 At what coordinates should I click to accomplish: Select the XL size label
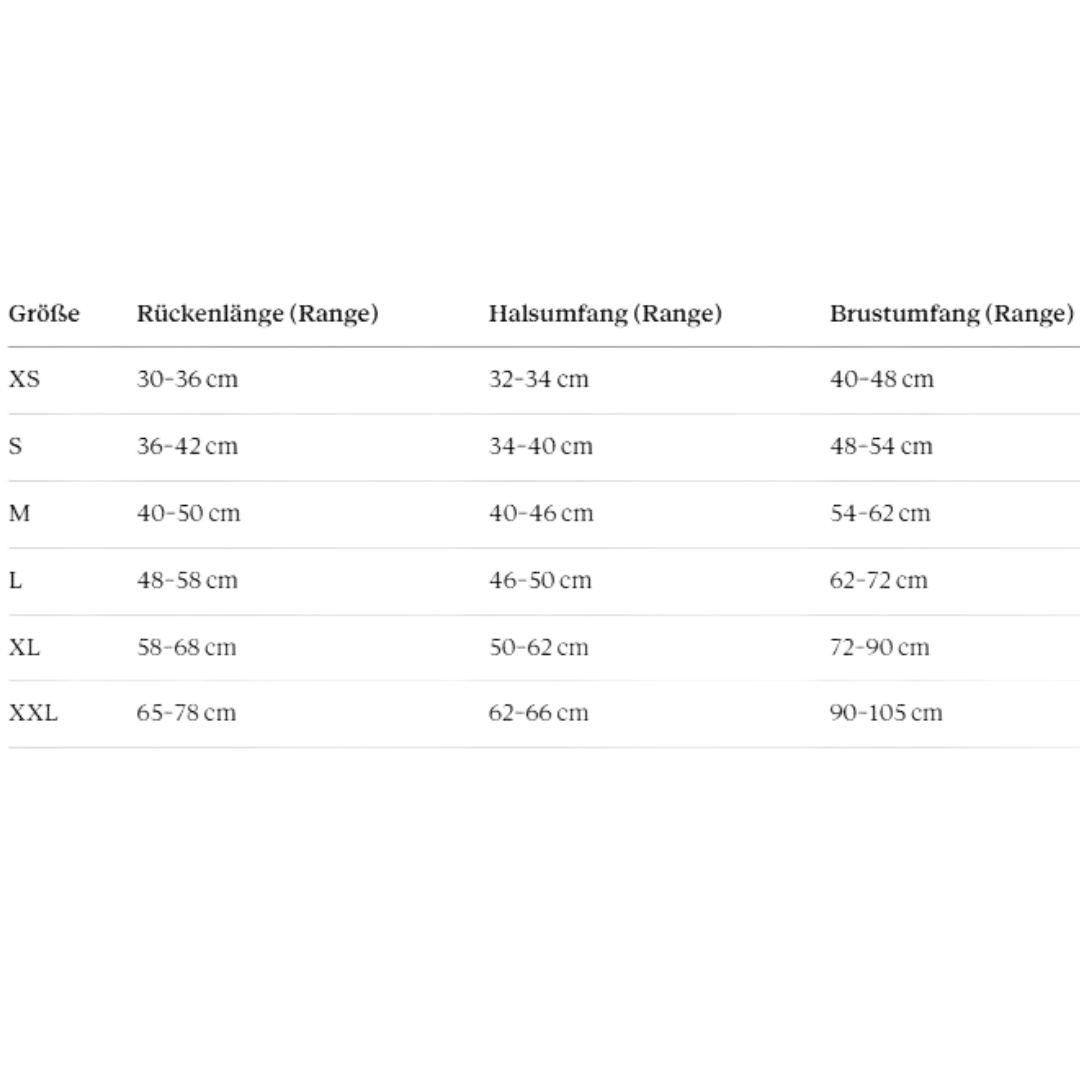coord(24,647)
